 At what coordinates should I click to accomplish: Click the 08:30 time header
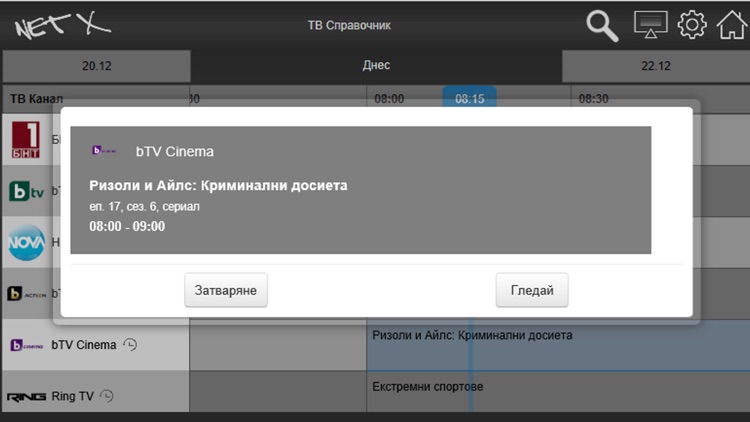tap(593, 99)
